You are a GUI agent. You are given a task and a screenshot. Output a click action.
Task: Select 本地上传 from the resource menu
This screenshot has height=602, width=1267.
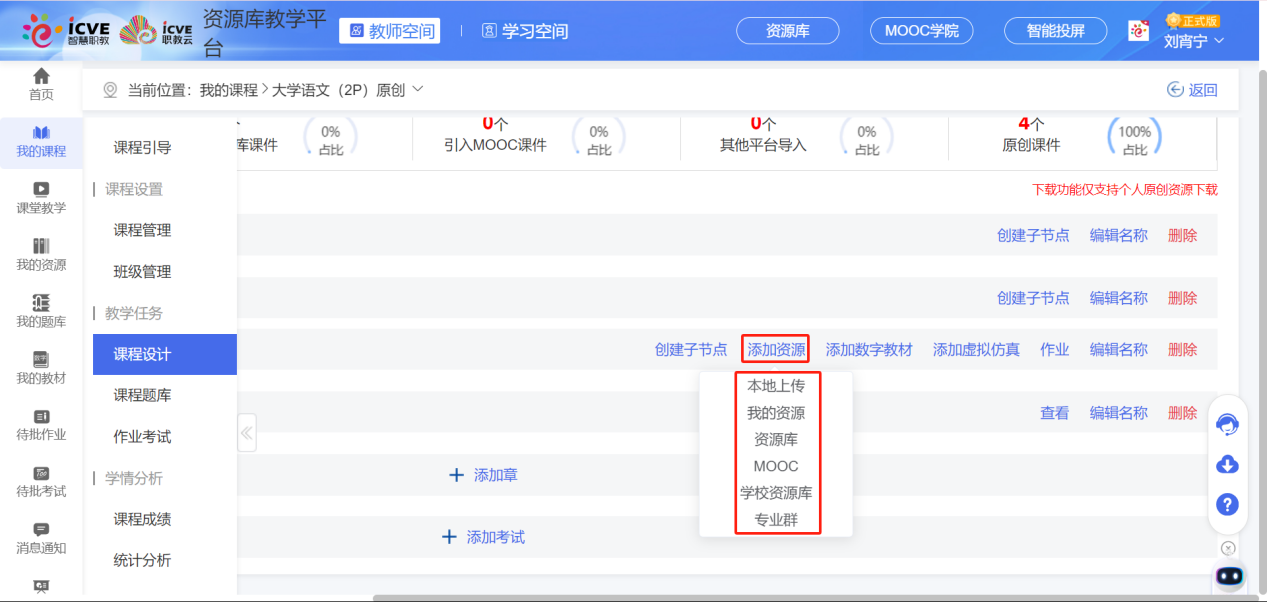pyautogui.click(x=776, y=386)
